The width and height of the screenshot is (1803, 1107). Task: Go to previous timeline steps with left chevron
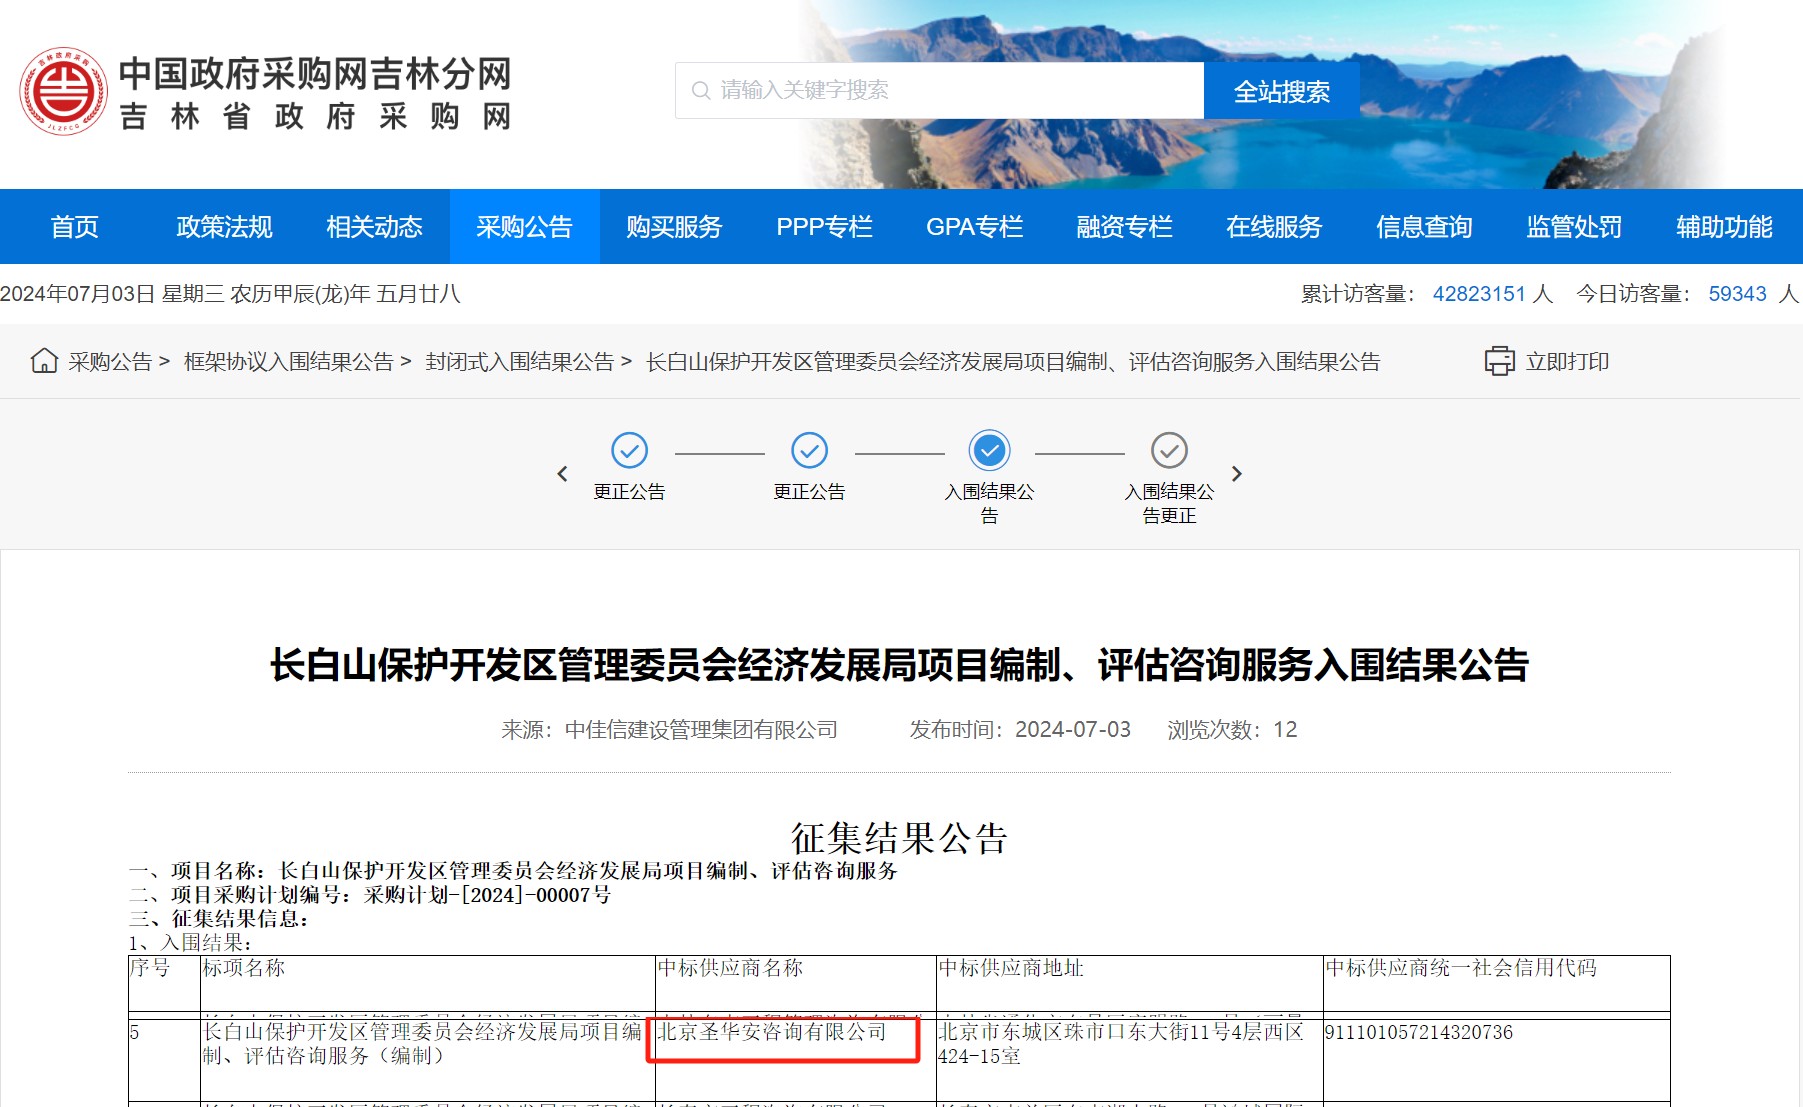click(x=562, y=474)
